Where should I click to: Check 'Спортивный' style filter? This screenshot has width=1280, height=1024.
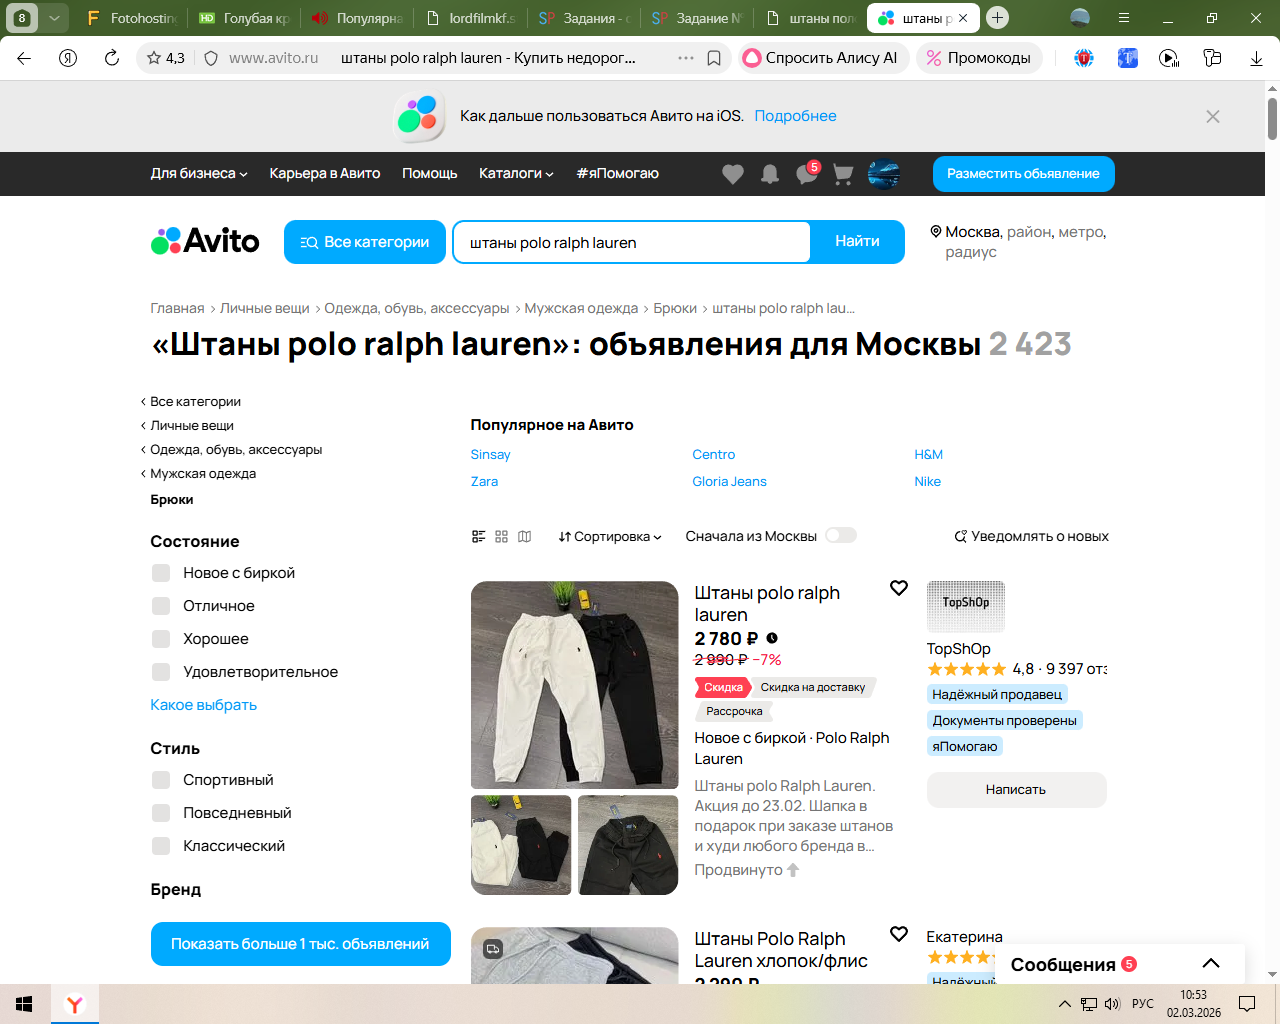pyautogui.click(x=161, y=780)
